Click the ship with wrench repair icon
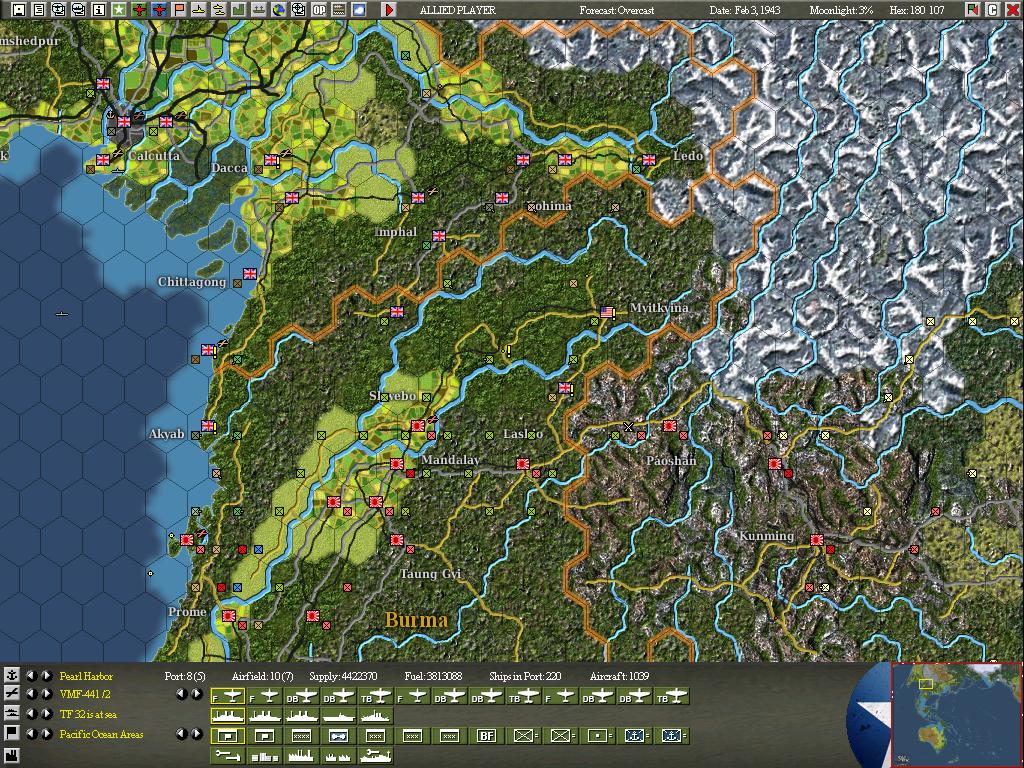Screen dimensions: 1024x768 (376, 756)
